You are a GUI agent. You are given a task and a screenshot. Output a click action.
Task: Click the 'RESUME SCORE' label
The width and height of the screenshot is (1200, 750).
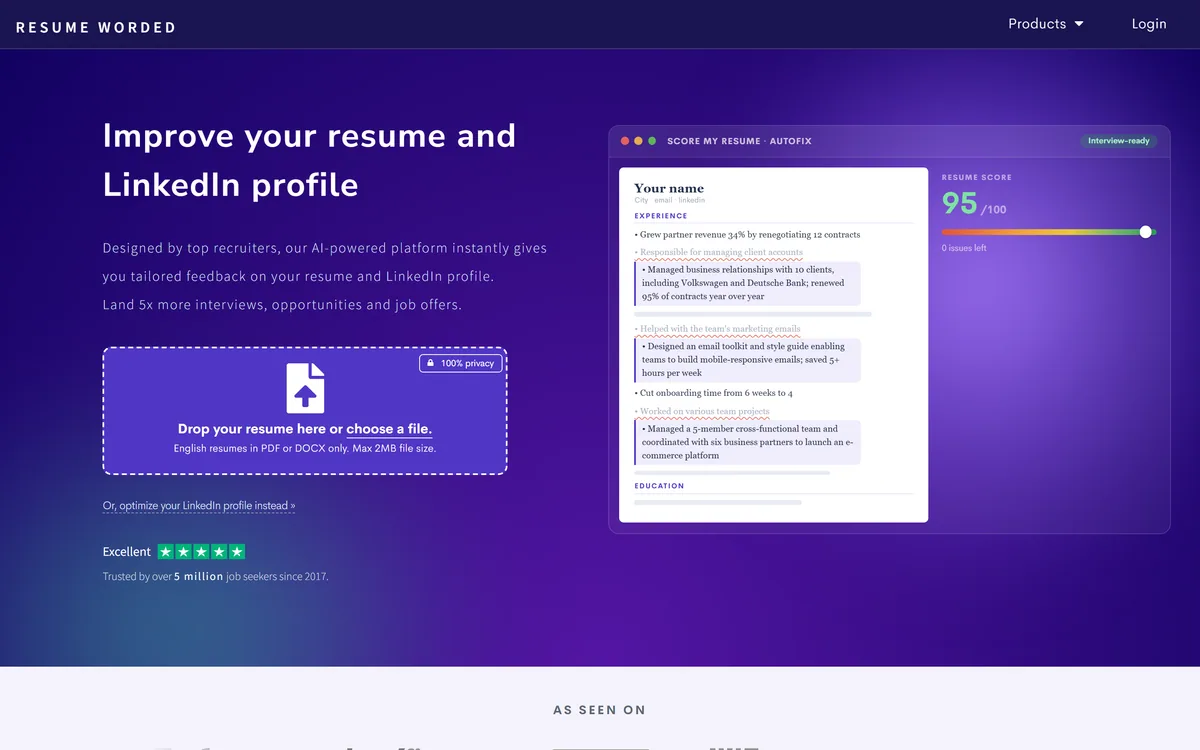(x=977, y=177)
